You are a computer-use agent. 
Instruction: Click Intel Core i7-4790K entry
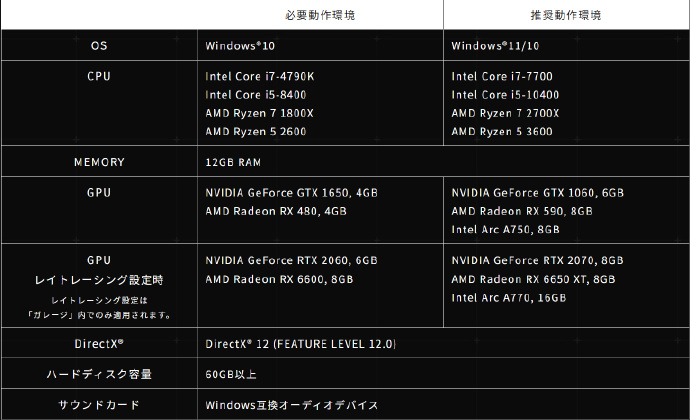[259, 76]
